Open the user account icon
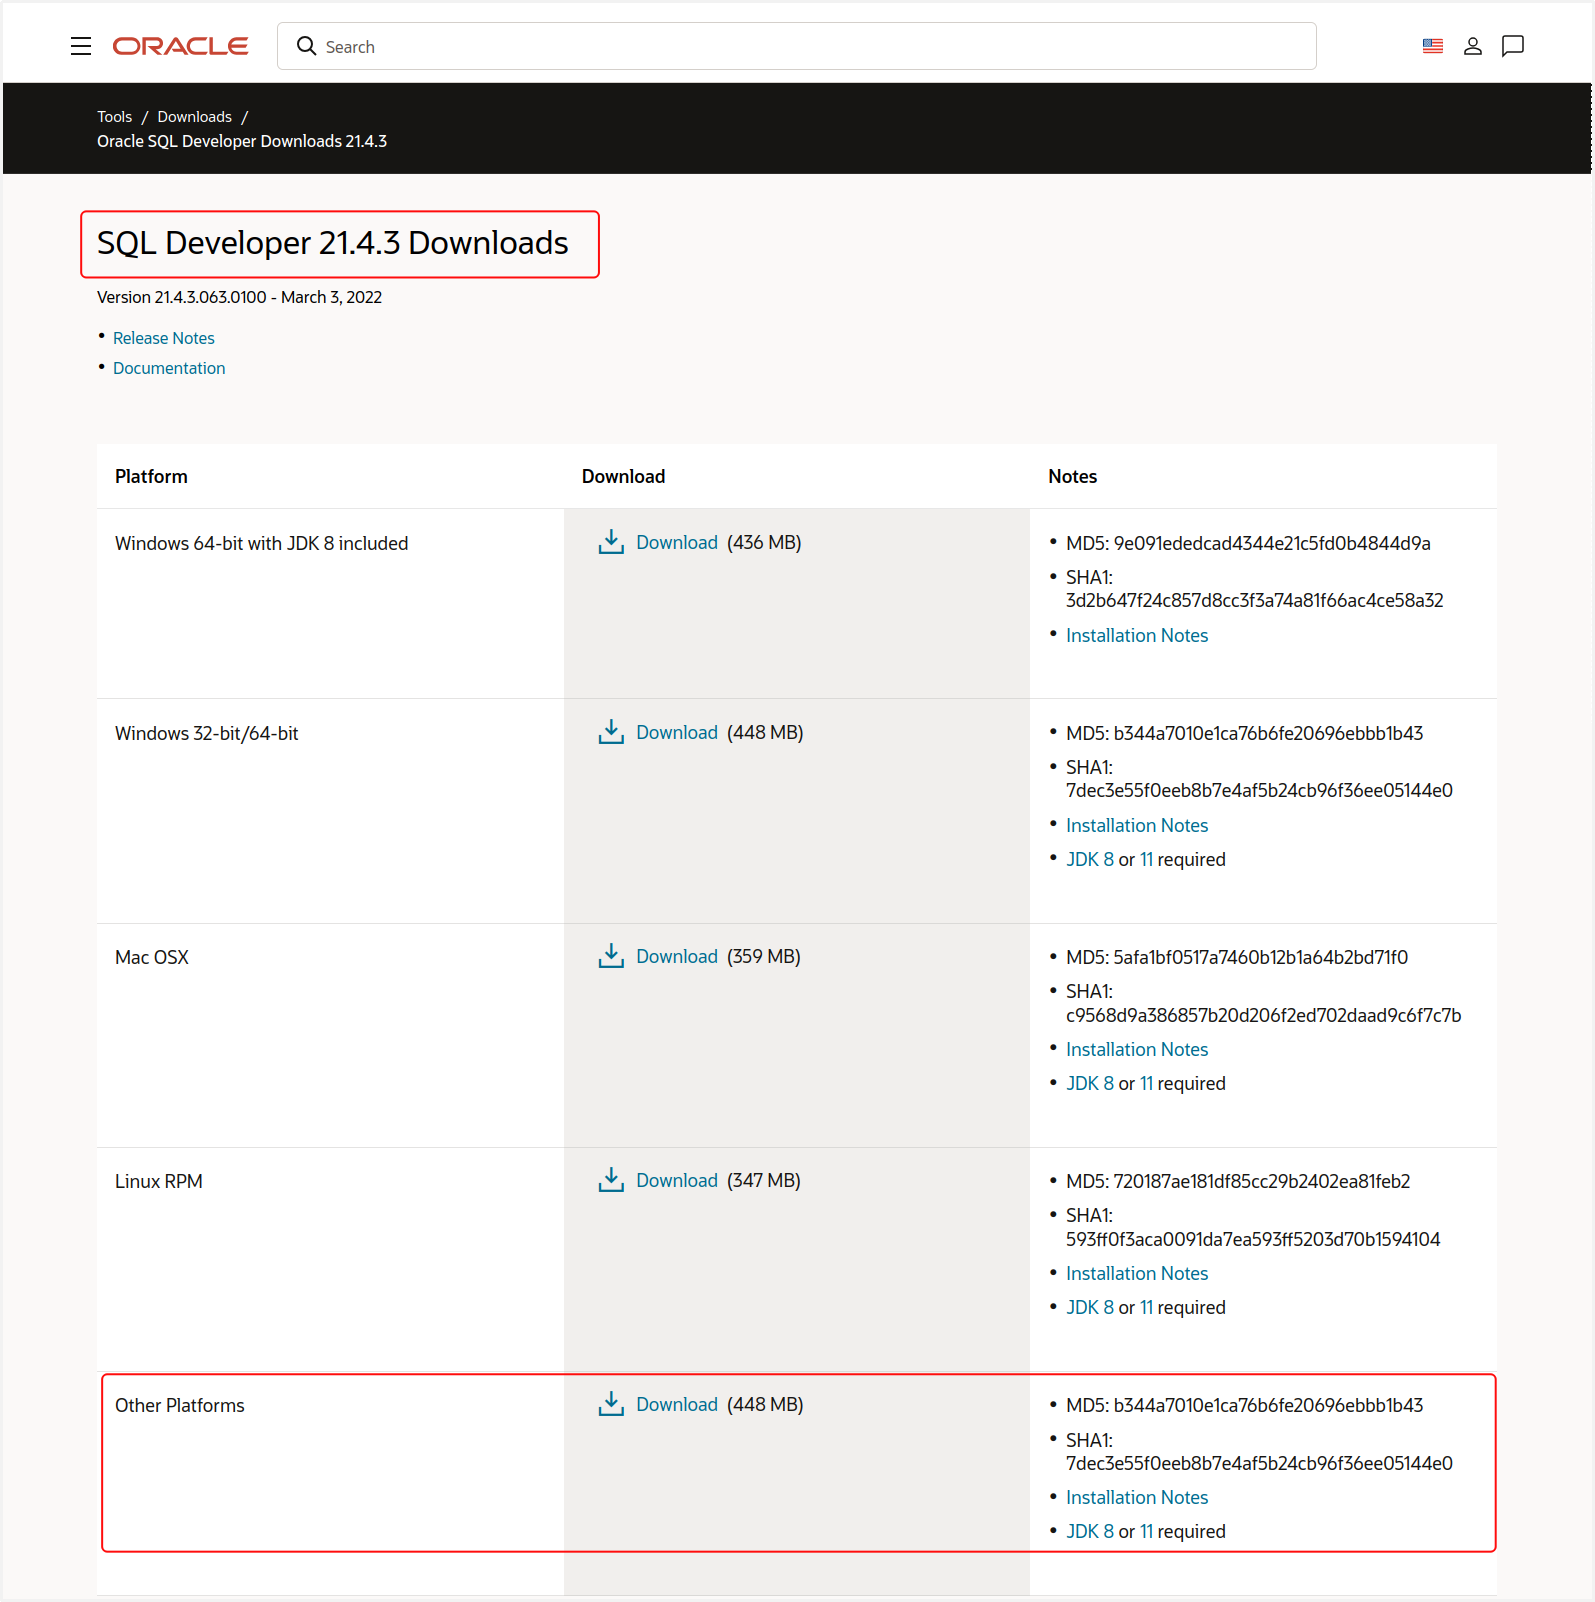 [x=1472, y=46]
